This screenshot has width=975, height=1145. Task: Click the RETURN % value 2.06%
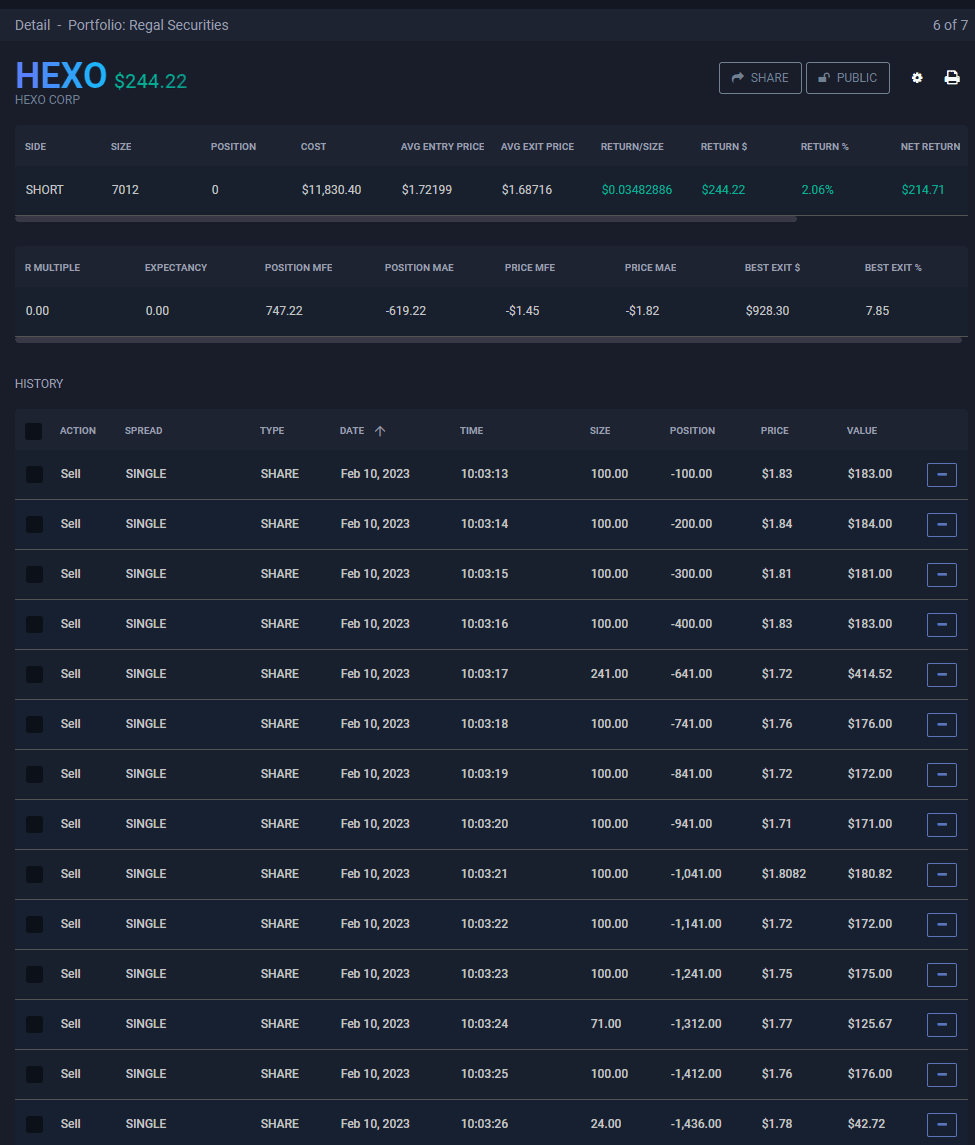pos(817,190)
